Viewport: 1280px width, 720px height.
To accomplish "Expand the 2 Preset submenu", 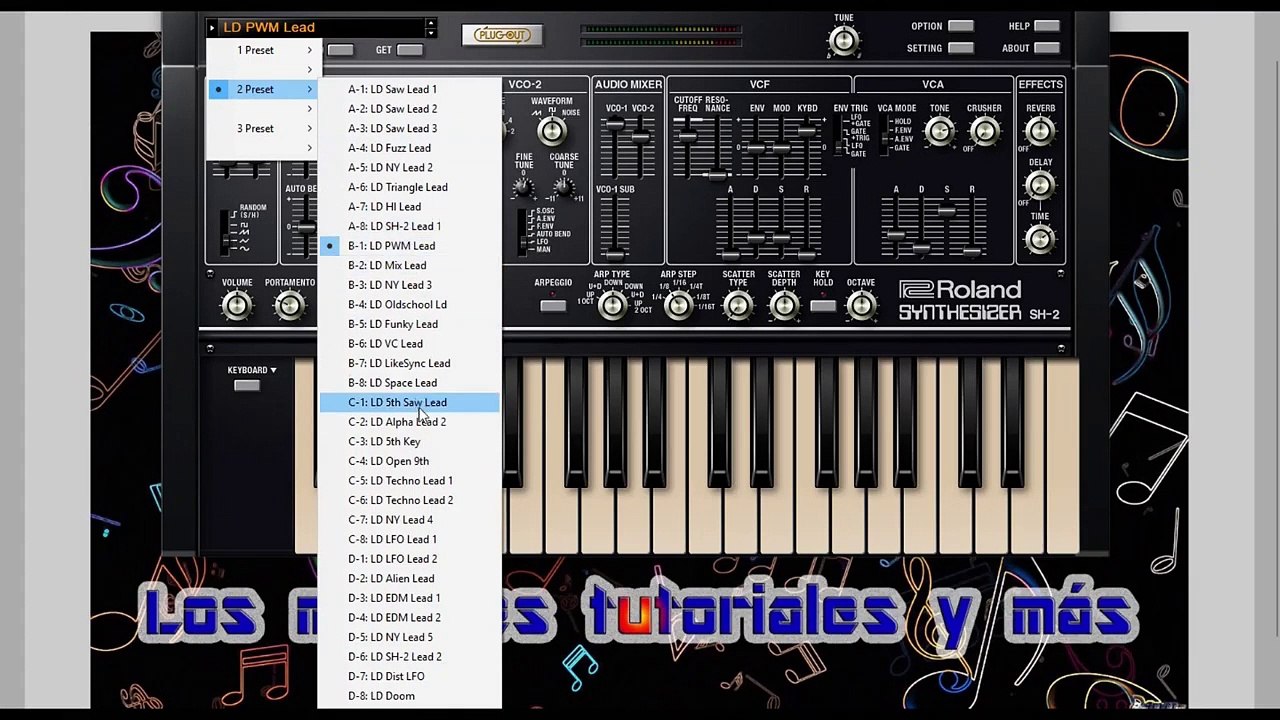I will [x=263, y=89].
